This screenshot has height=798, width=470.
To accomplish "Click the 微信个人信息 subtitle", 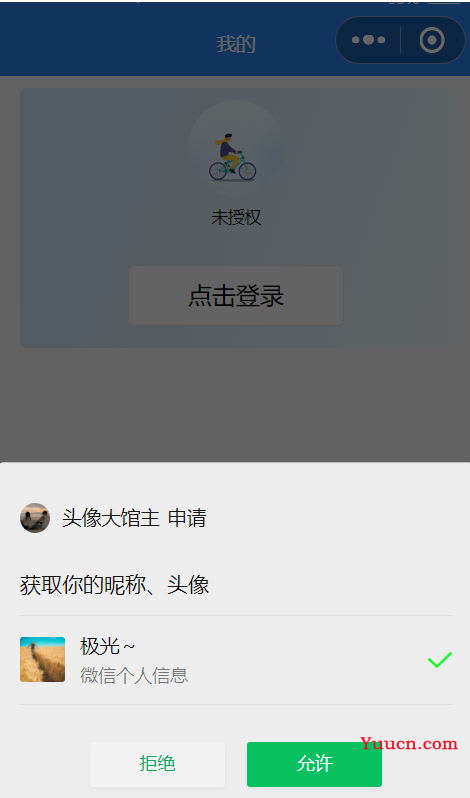I will 134,675.
